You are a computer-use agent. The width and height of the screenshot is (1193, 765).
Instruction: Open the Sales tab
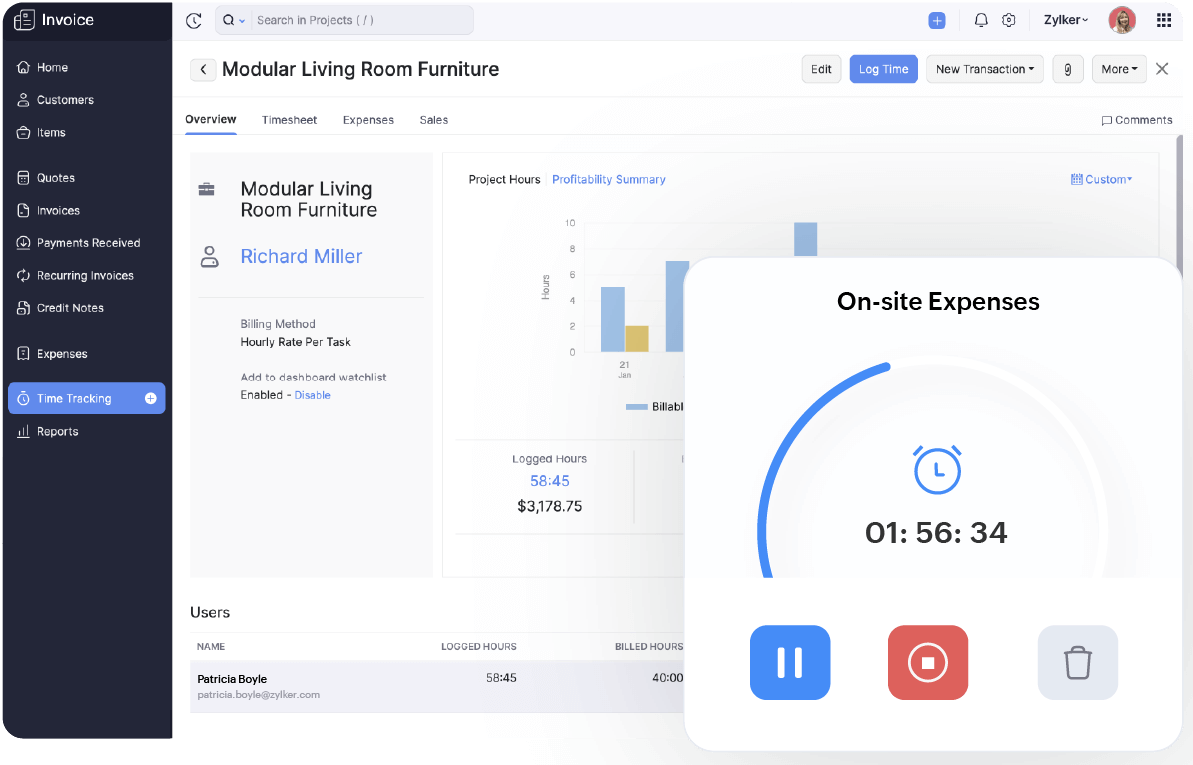coord(433,119)
